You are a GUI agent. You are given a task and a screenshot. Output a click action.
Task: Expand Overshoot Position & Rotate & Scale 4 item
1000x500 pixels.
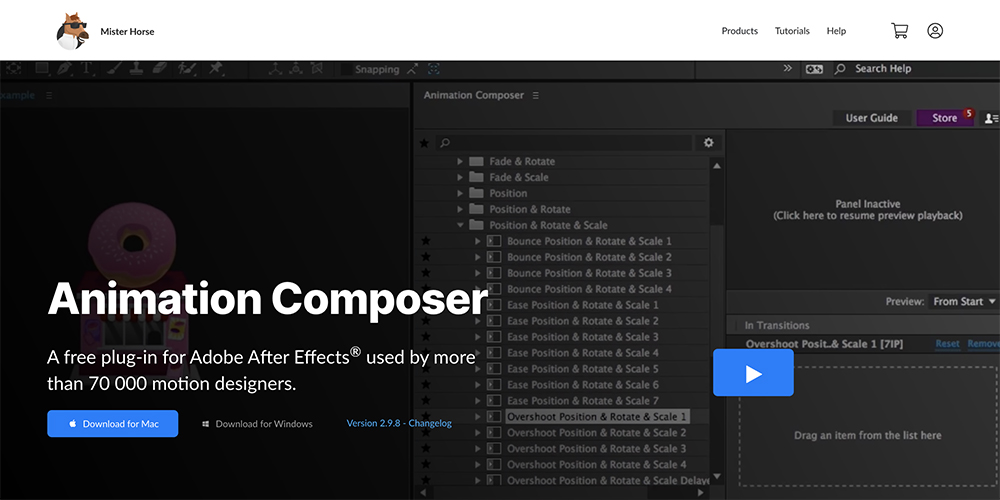coord(478,464)
